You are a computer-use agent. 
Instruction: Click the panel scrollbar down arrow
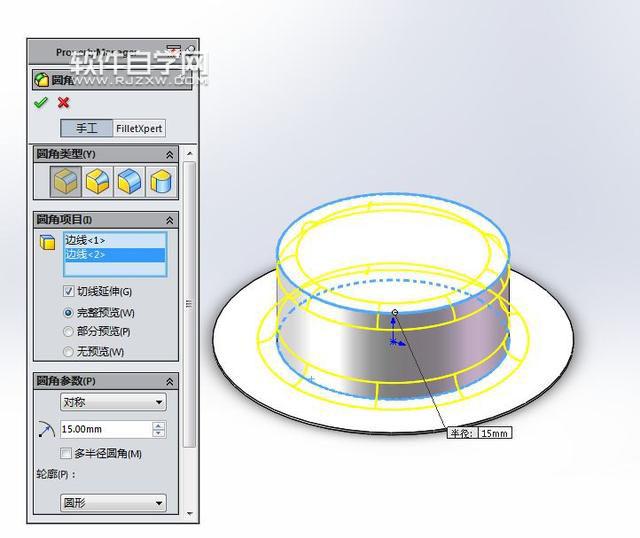point(189,514)
